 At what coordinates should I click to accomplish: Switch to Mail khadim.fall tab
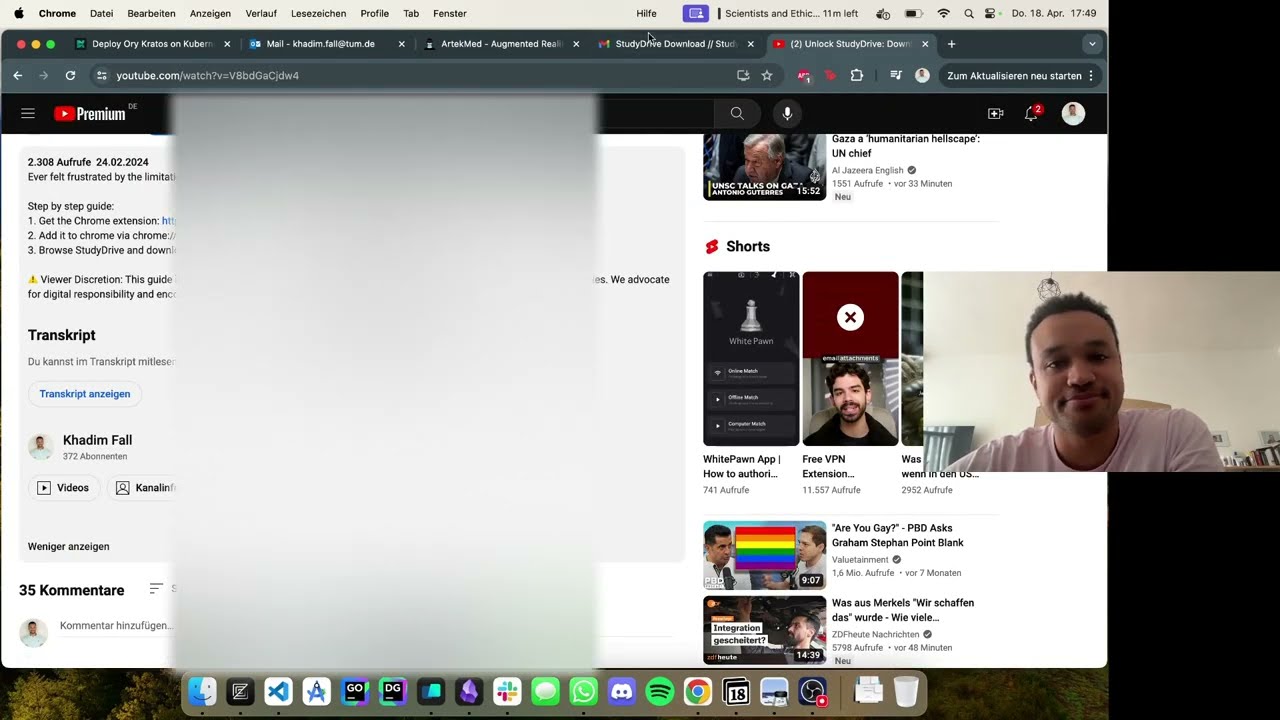(x=326, y=44)
